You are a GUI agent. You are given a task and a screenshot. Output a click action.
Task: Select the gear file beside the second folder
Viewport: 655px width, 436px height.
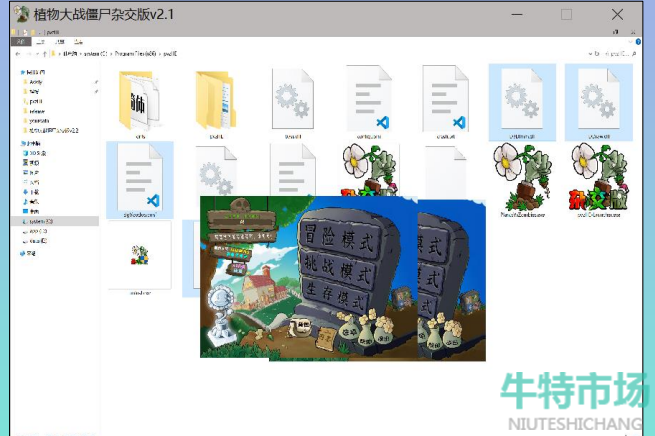pos(292,99)
